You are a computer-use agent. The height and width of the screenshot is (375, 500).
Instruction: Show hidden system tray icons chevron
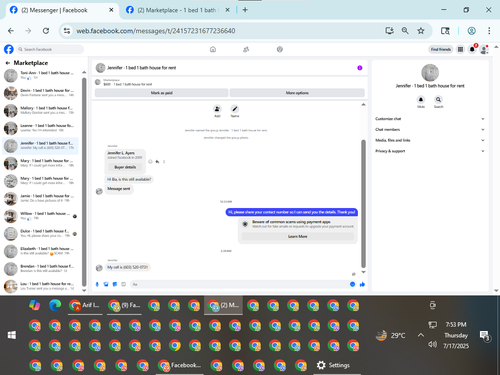point(421,335)
